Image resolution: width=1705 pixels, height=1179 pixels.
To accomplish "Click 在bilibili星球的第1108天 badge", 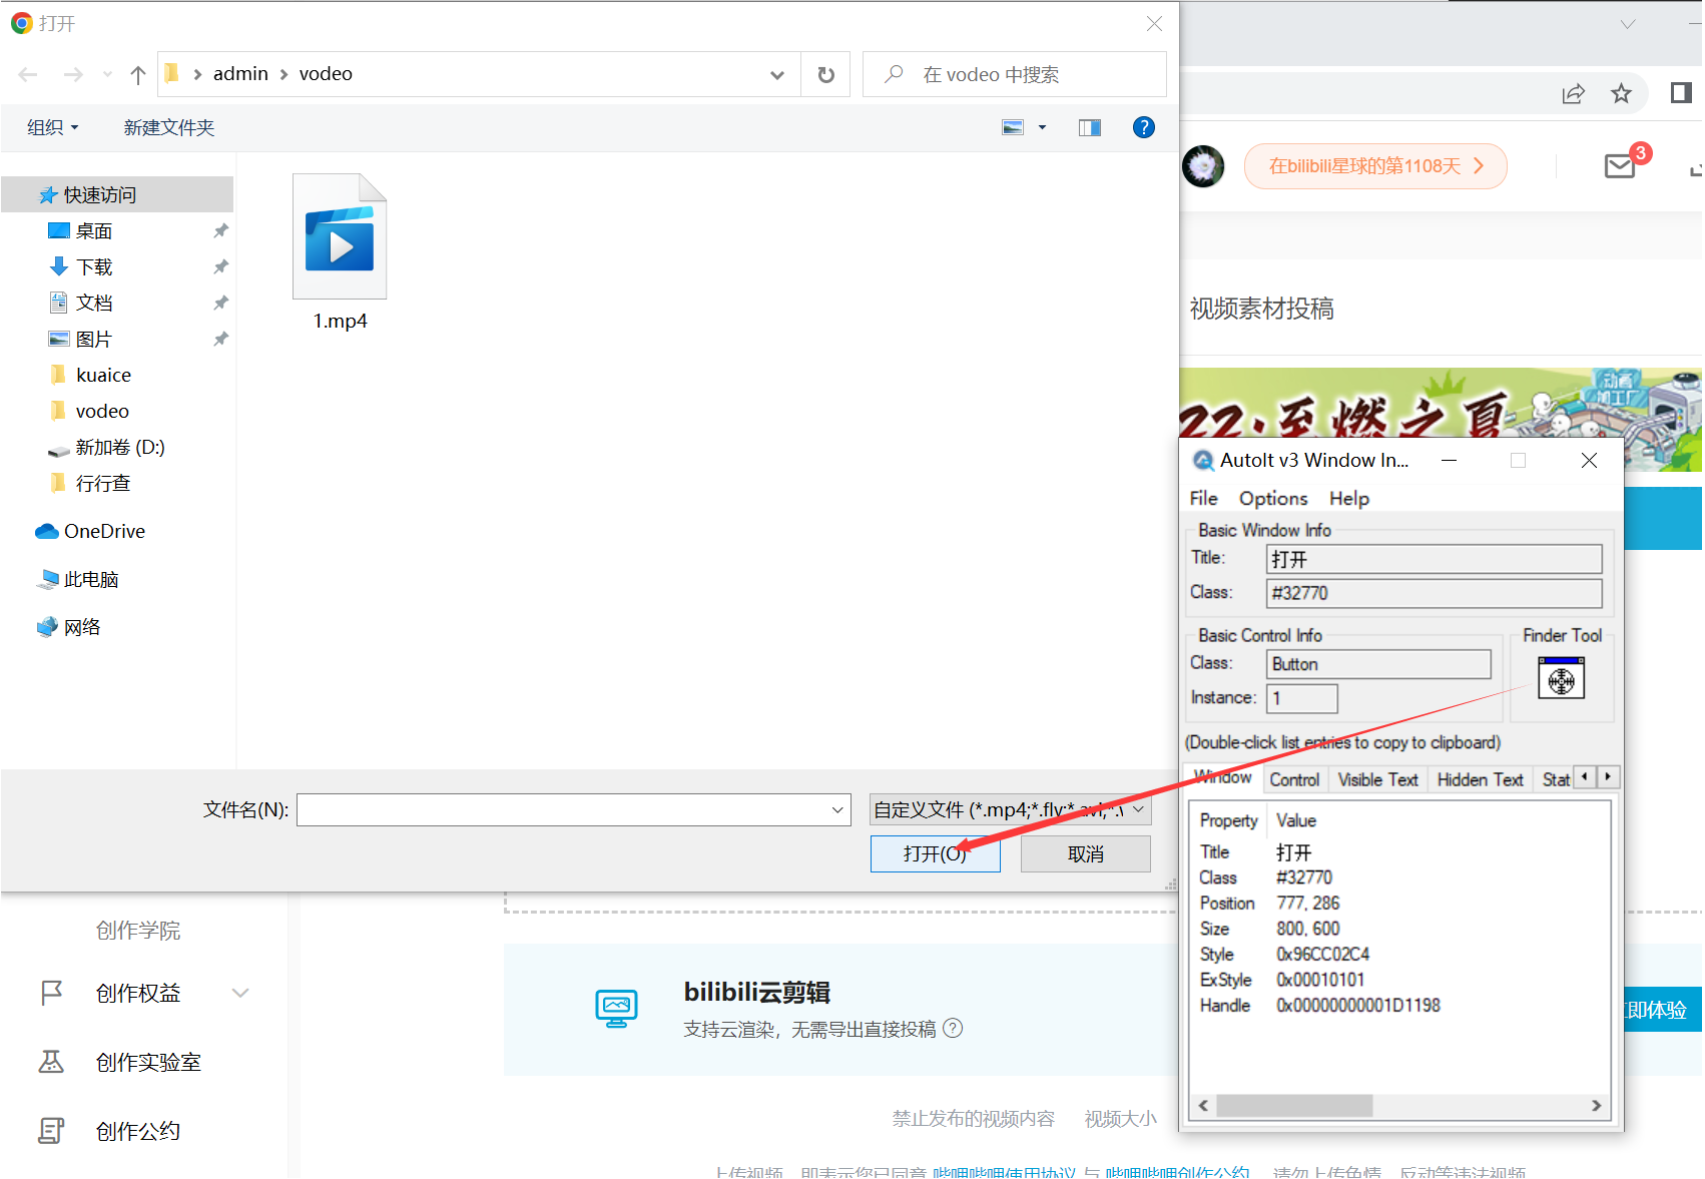I will tap(1375, 166).
